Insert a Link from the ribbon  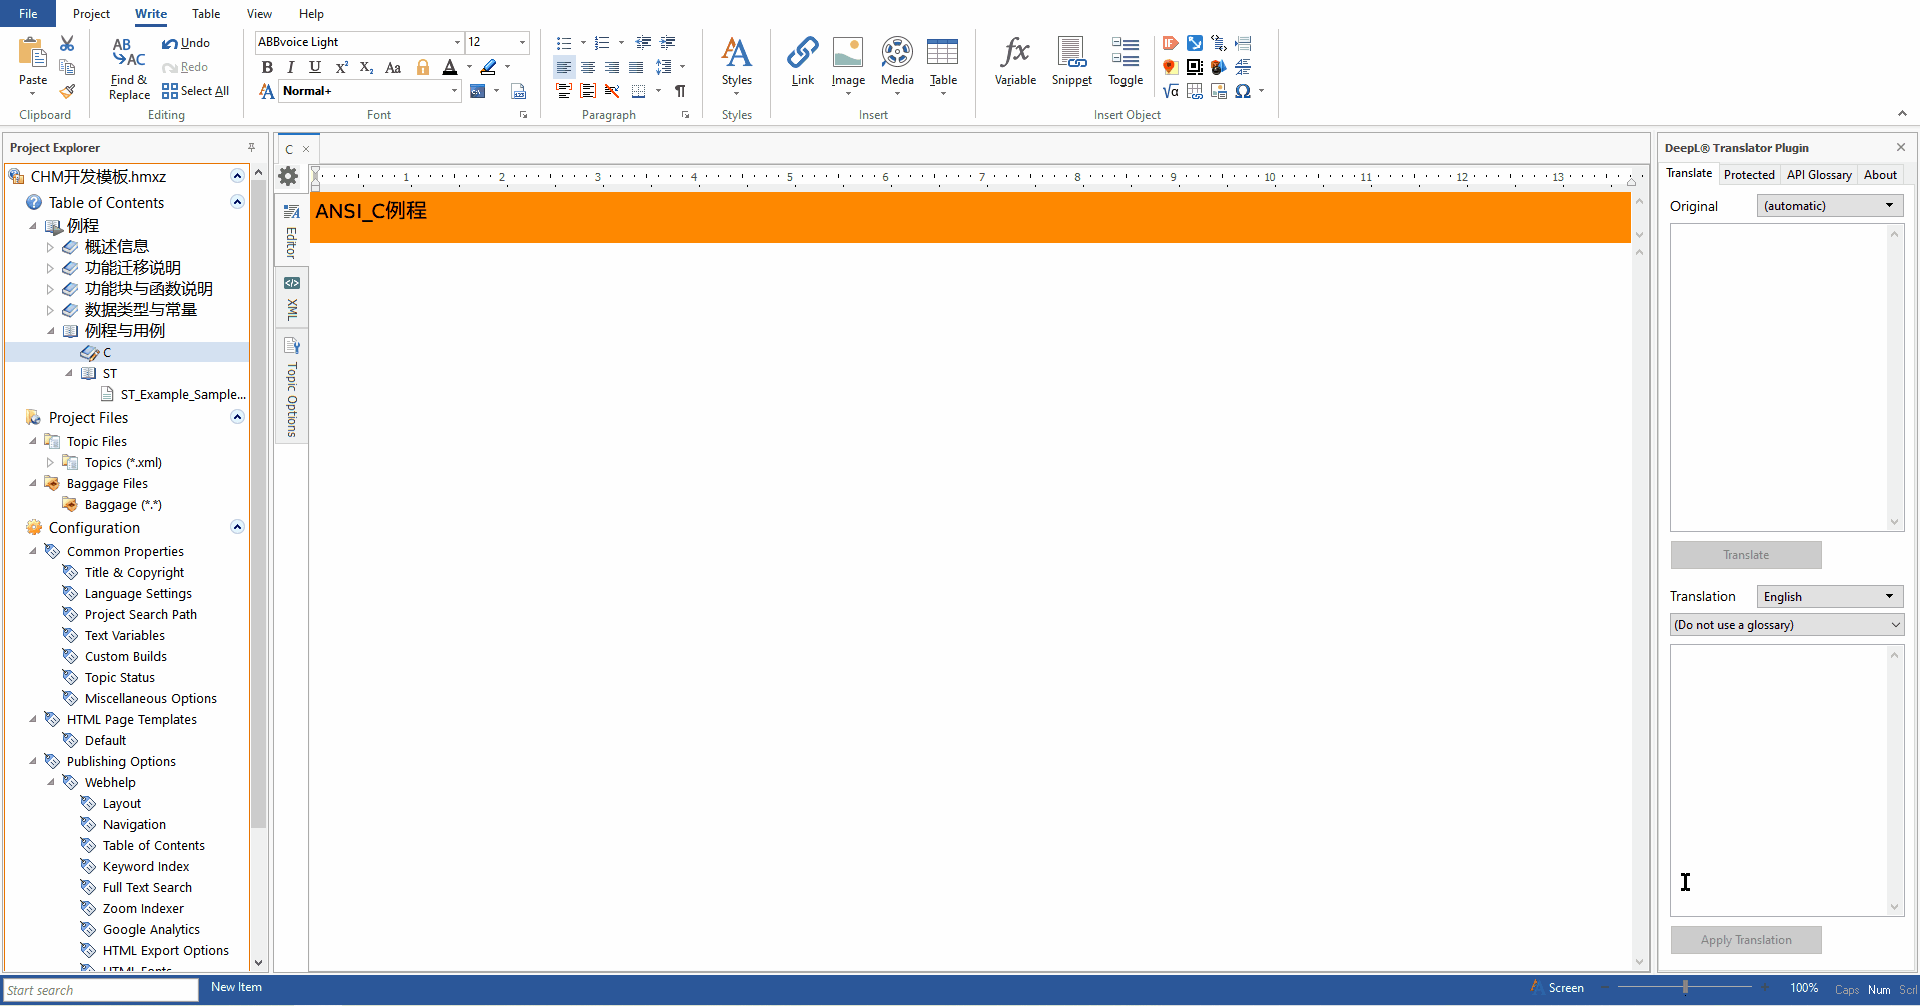point(802,53)
